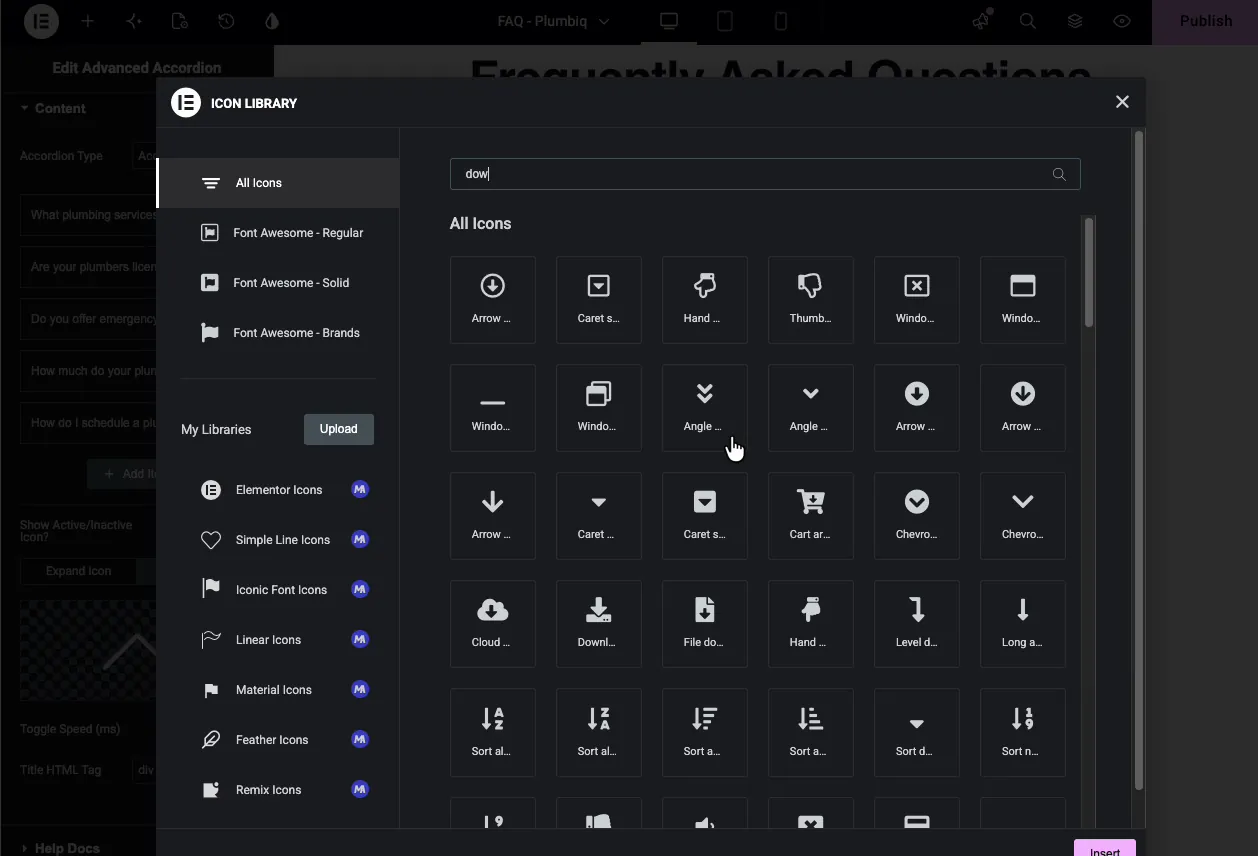This screenshot has height=856, width=1258.
Task: Click the icon grid scrollbar thumb
Action: (x=1089, y=272)
